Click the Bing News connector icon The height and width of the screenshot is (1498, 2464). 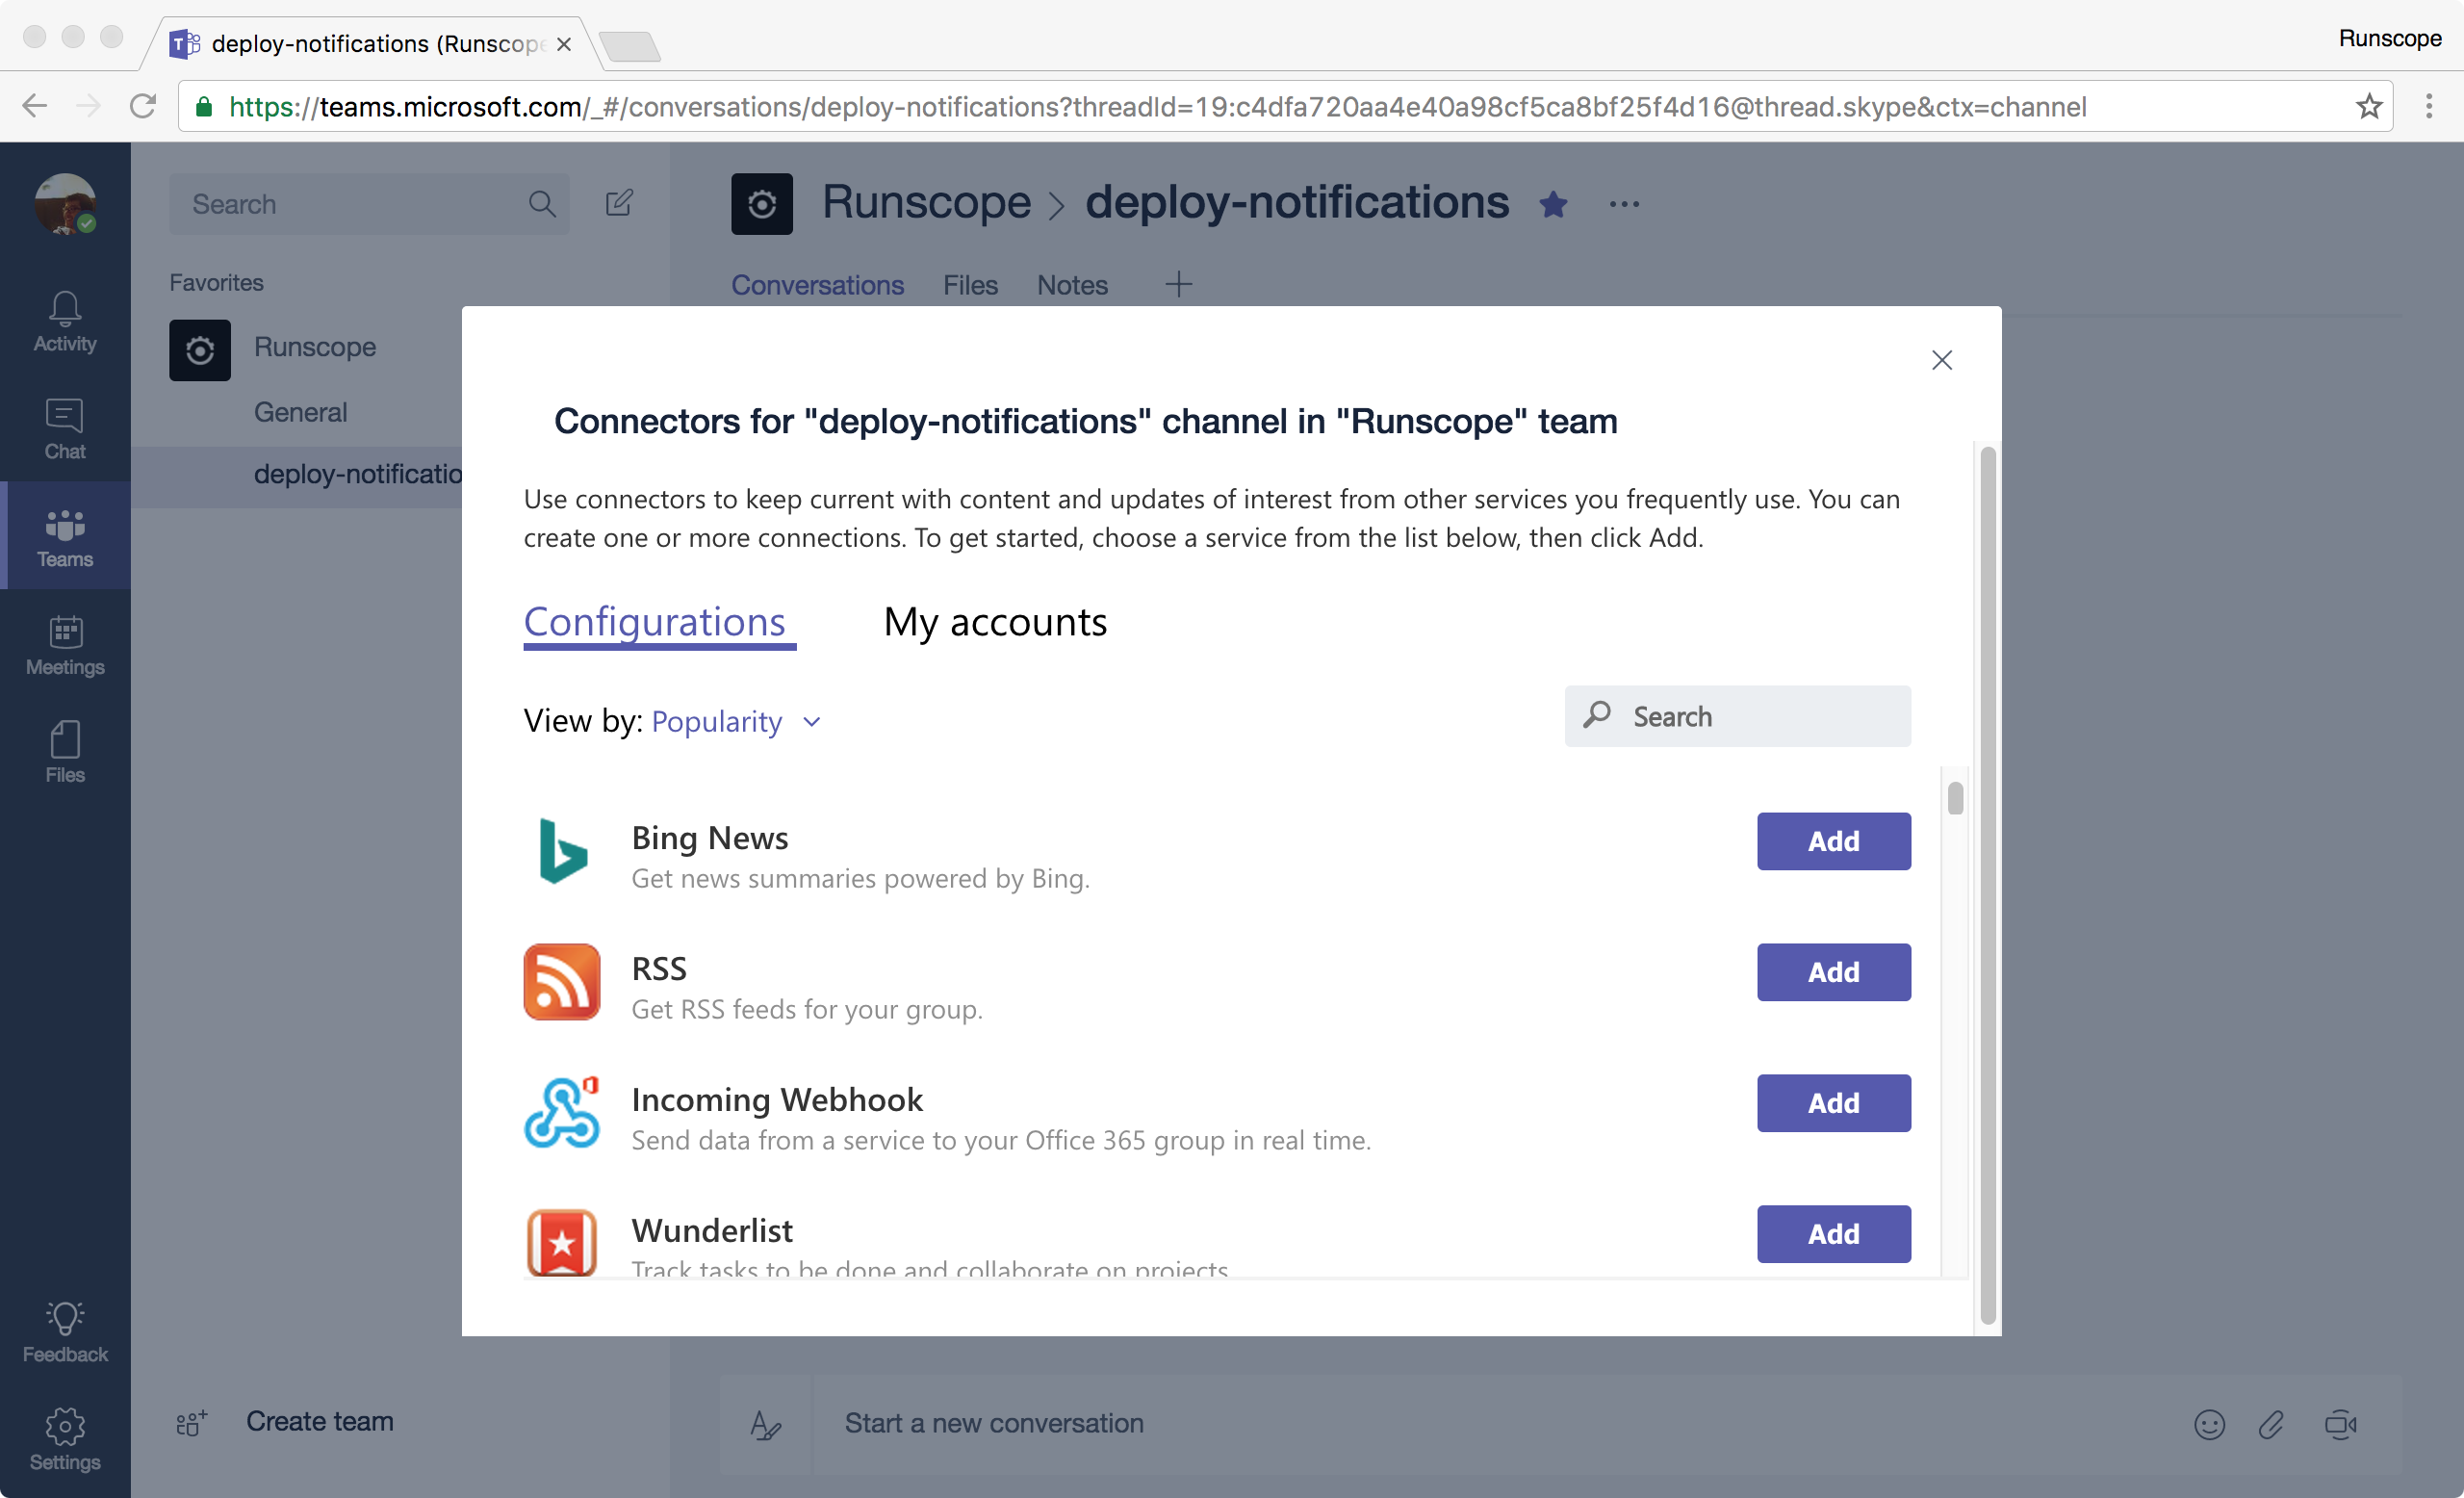click(563, 851)
